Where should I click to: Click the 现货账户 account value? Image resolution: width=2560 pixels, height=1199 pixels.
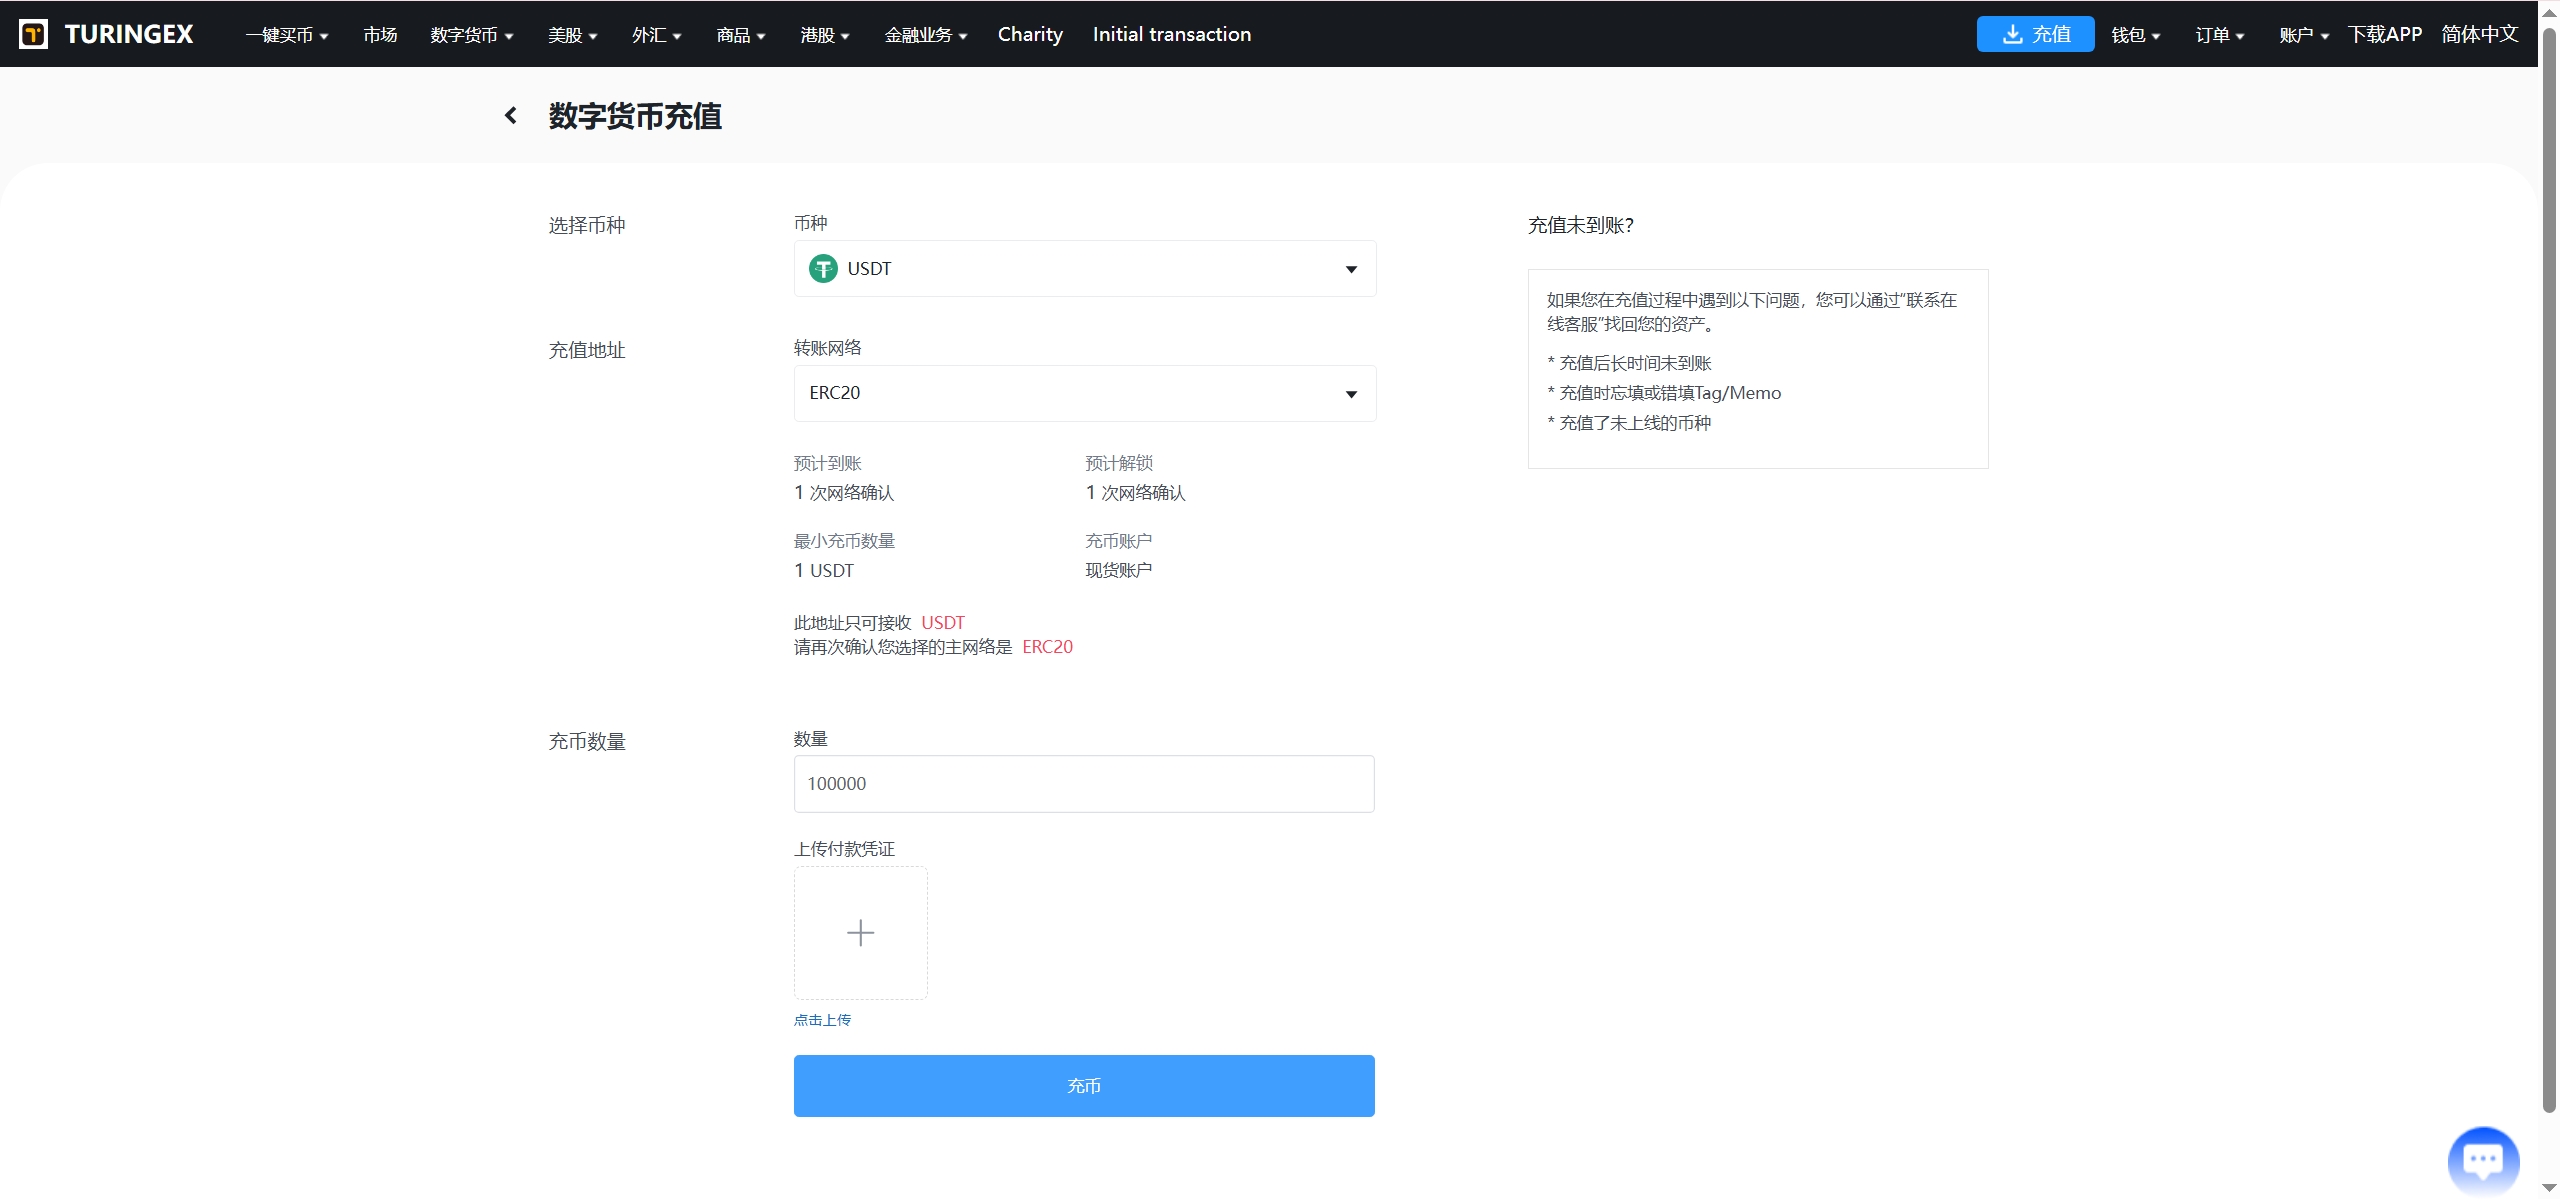(1118, 570)
